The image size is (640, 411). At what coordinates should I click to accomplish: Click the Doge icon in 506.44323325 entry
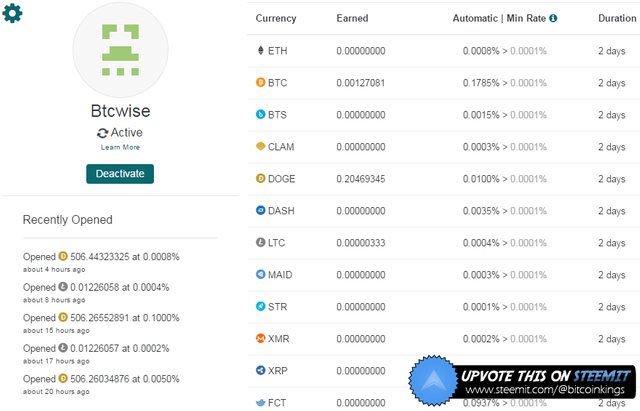tap(63, 256)
